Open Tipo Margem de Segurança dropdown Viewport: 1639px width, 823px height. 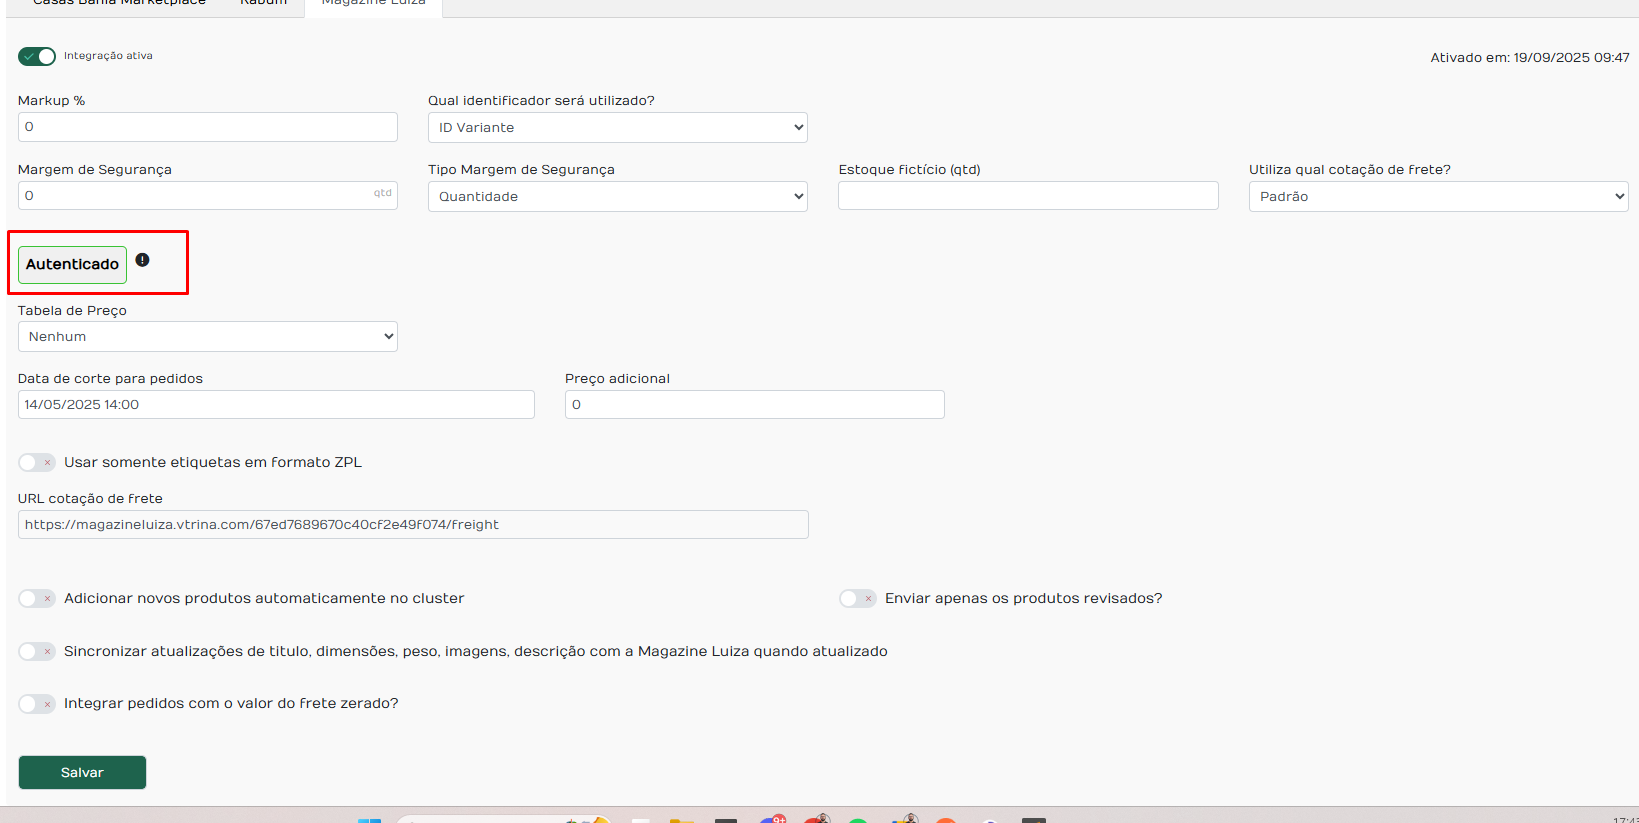coord(618,196)
